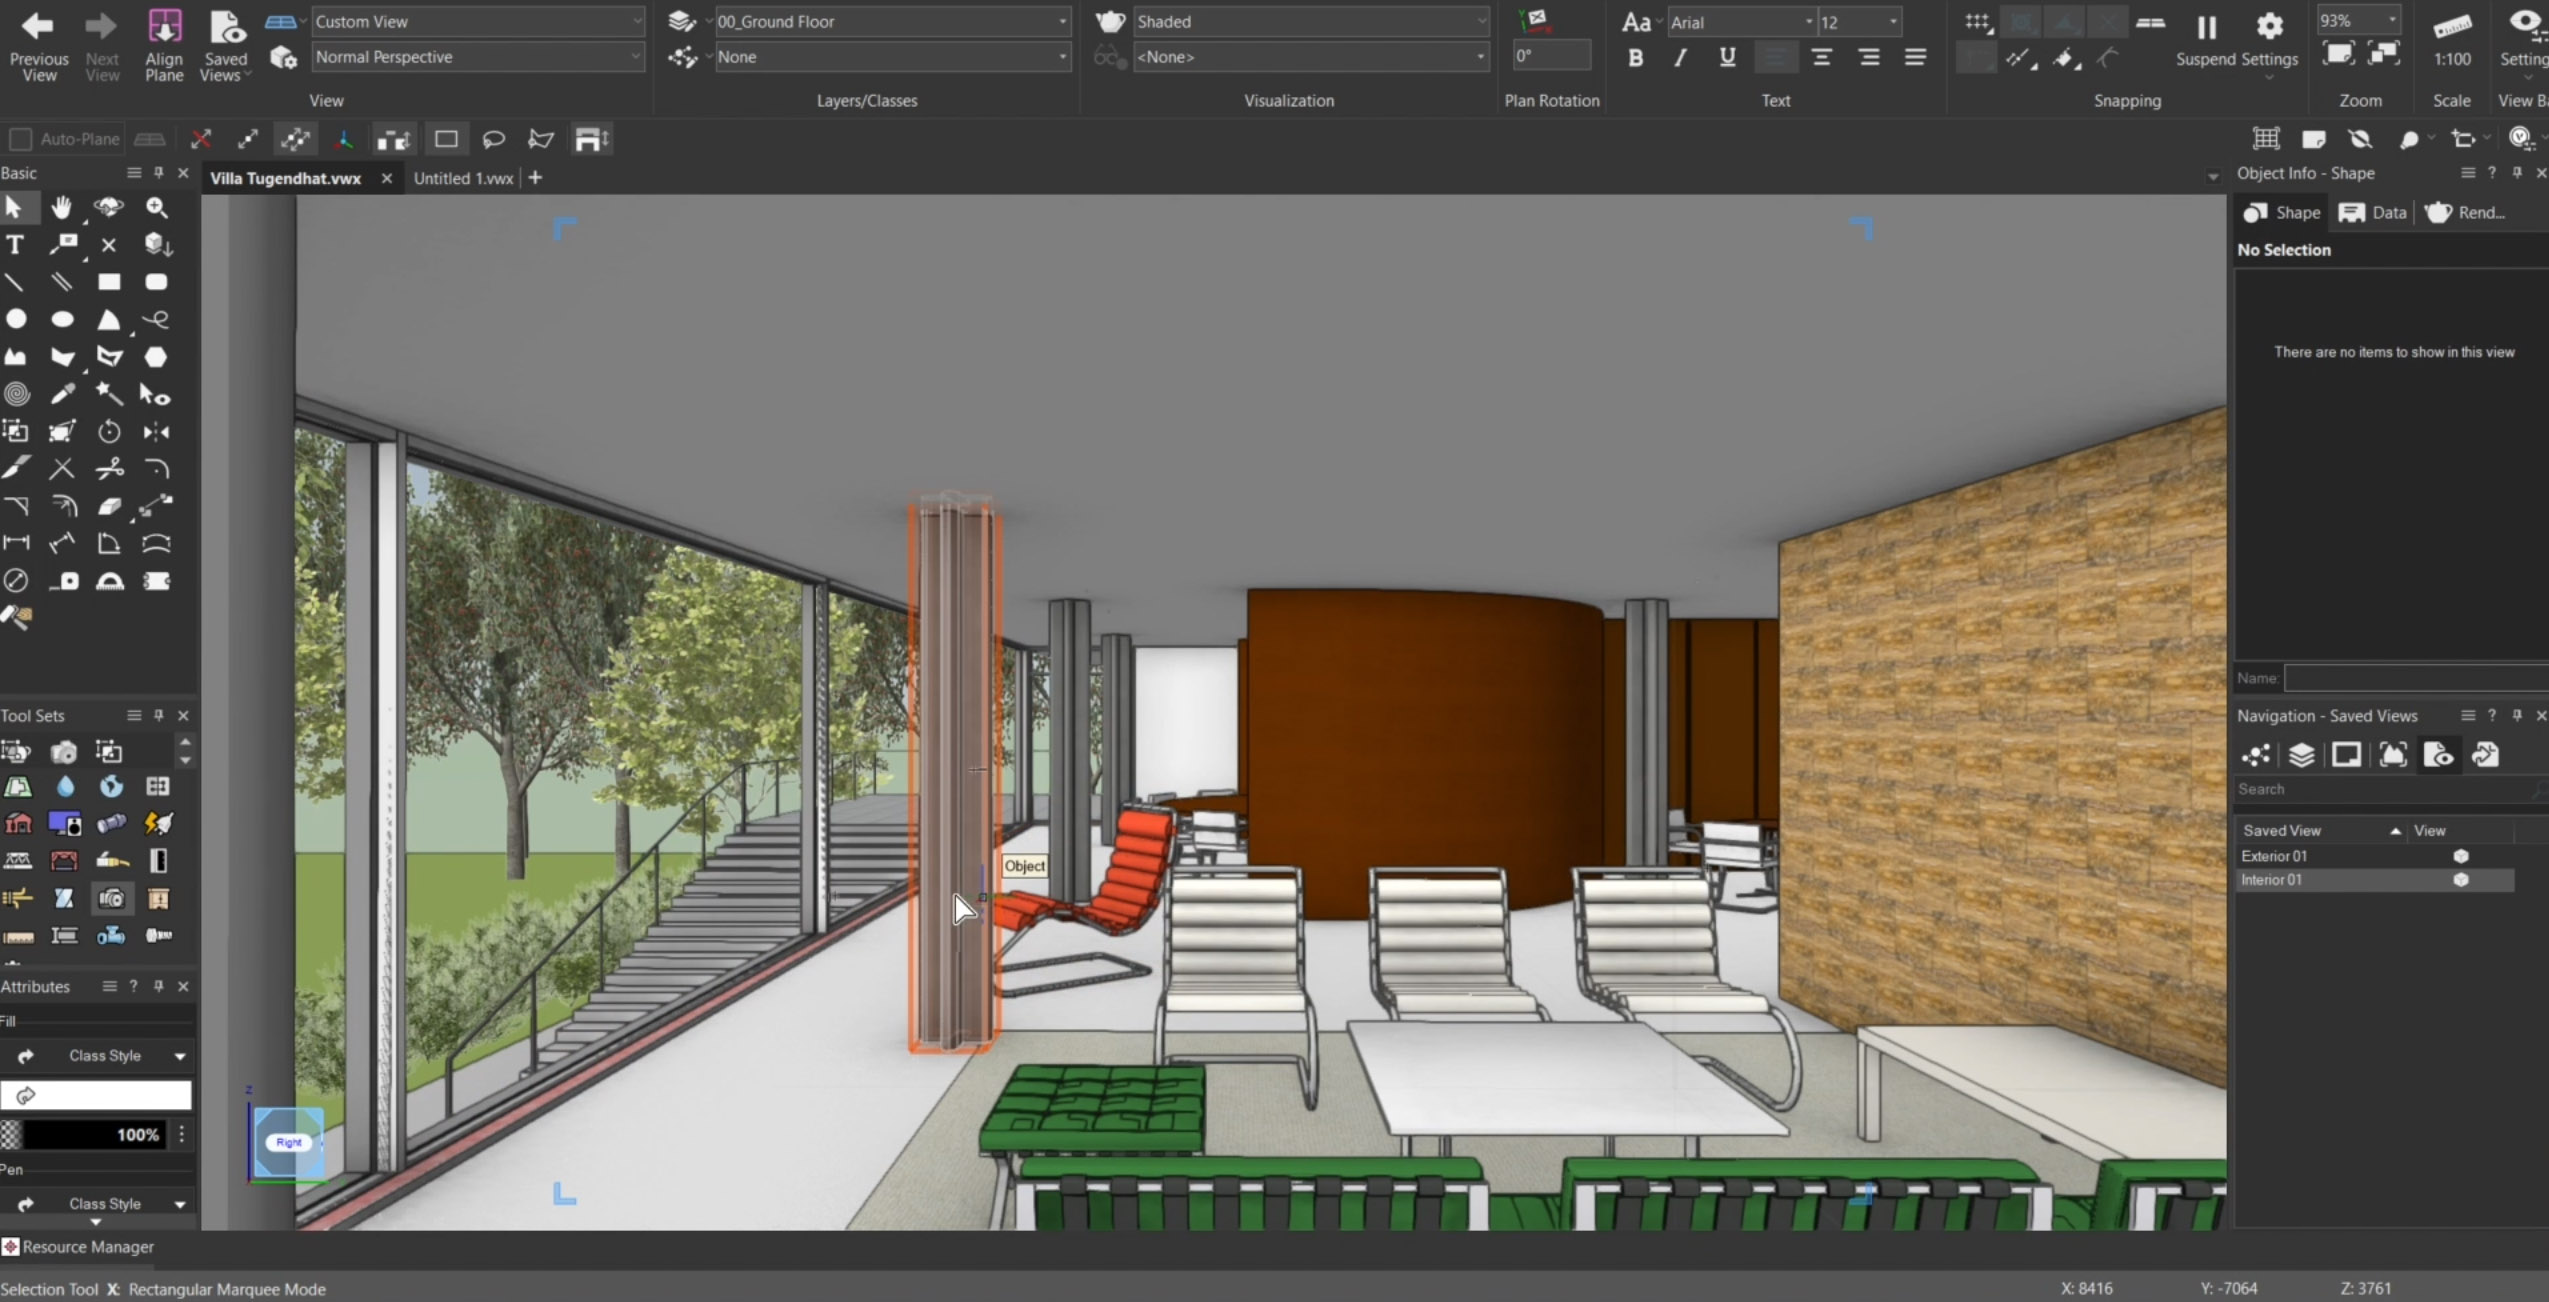Select the Zoom tool in the Basic palette
This screenshot has height=1302, width=2549.
(156, 207)
